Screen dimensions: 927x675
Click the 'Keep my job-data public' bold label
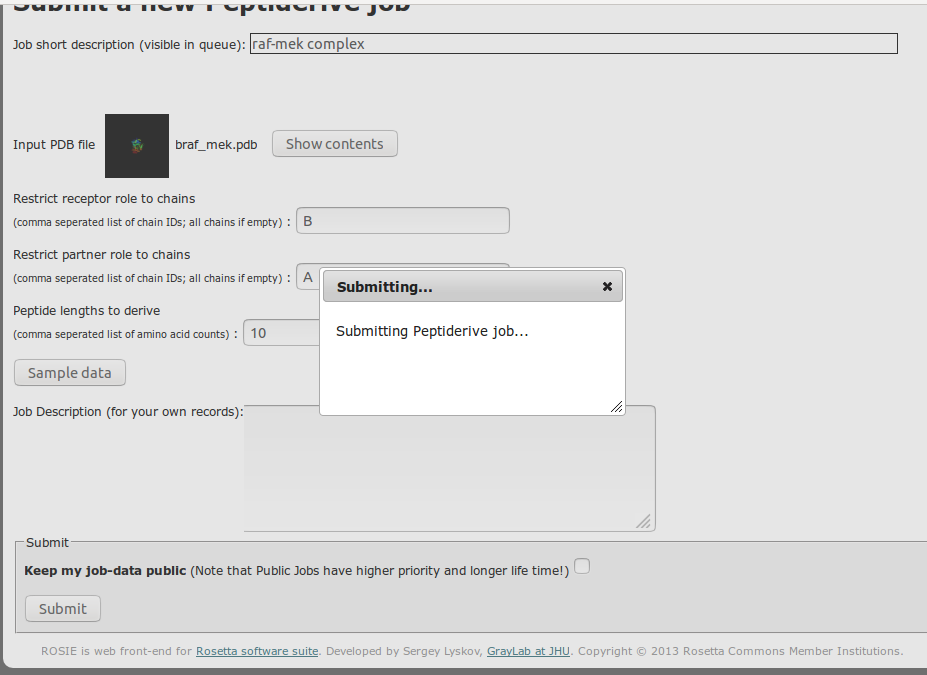[105, 571]
